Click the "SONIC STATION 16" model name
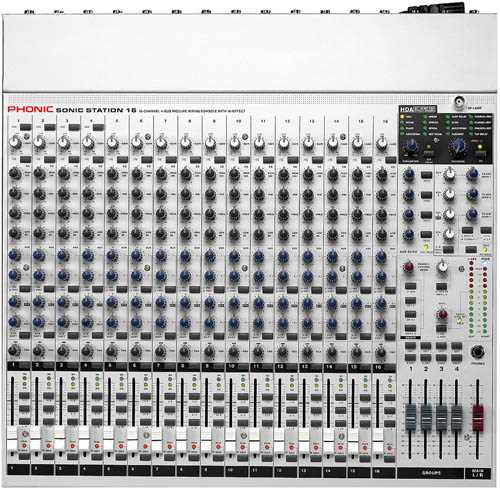This screenshot has width=500, height=490. pos(96,110)
